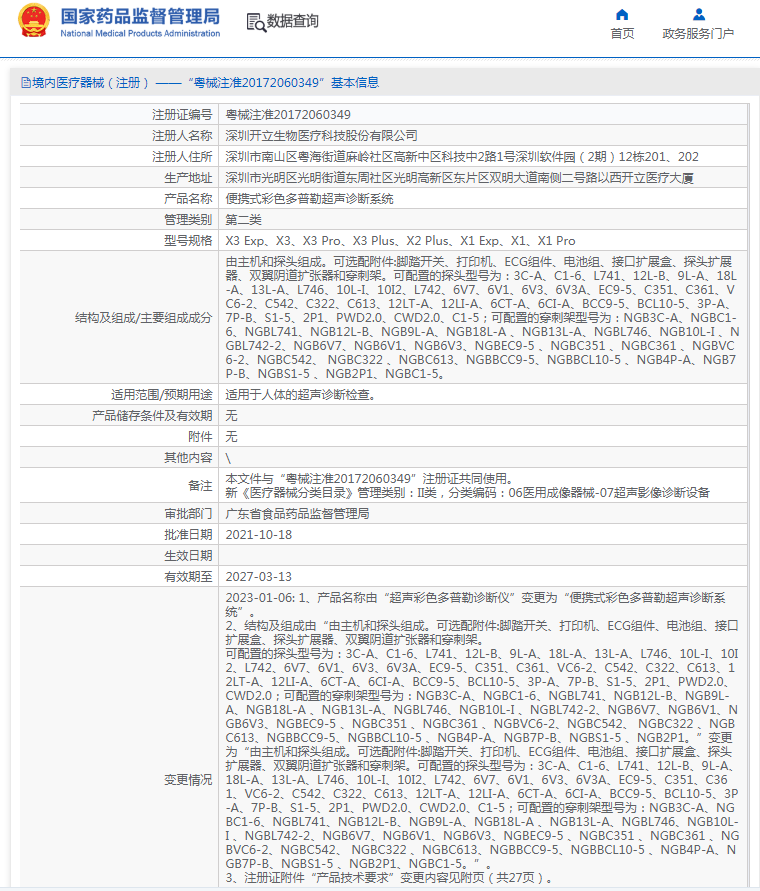The image size is (760, 891).
Task: Click the 注册证编号 label
Action: coord(182,115)
